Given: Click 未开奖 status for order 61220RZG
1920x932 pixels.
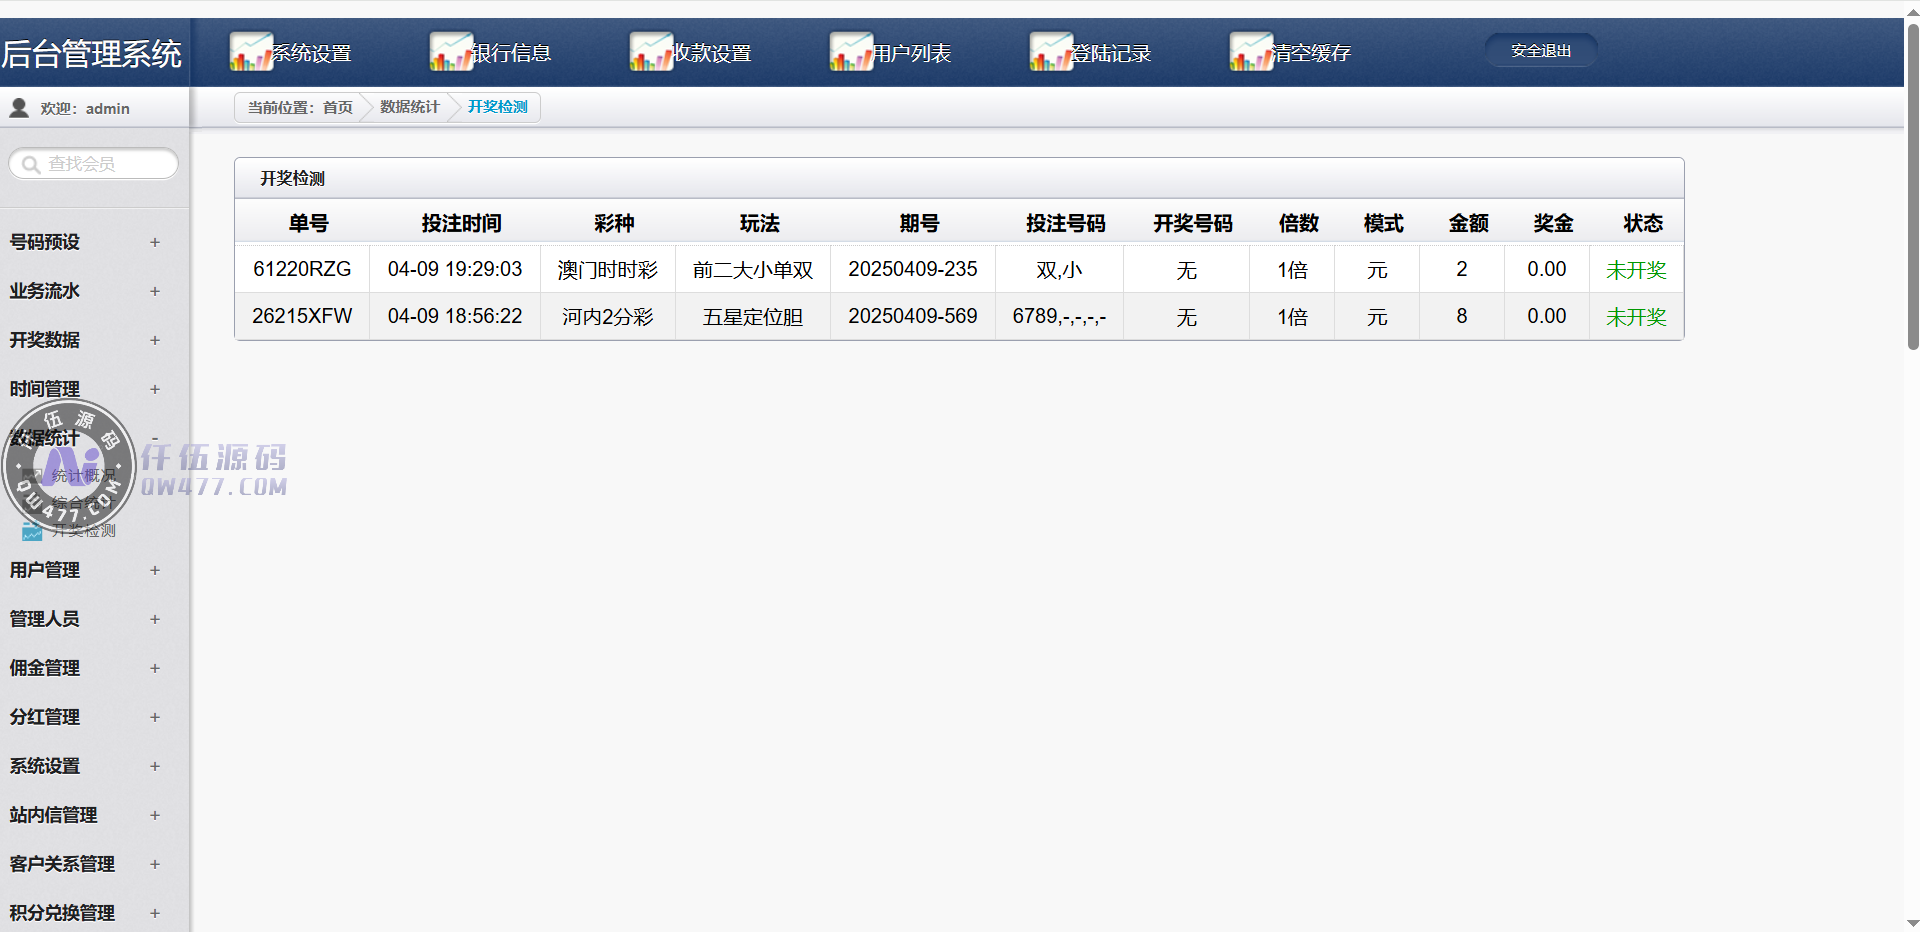Looking at the screenshot, I should 1635,270.
